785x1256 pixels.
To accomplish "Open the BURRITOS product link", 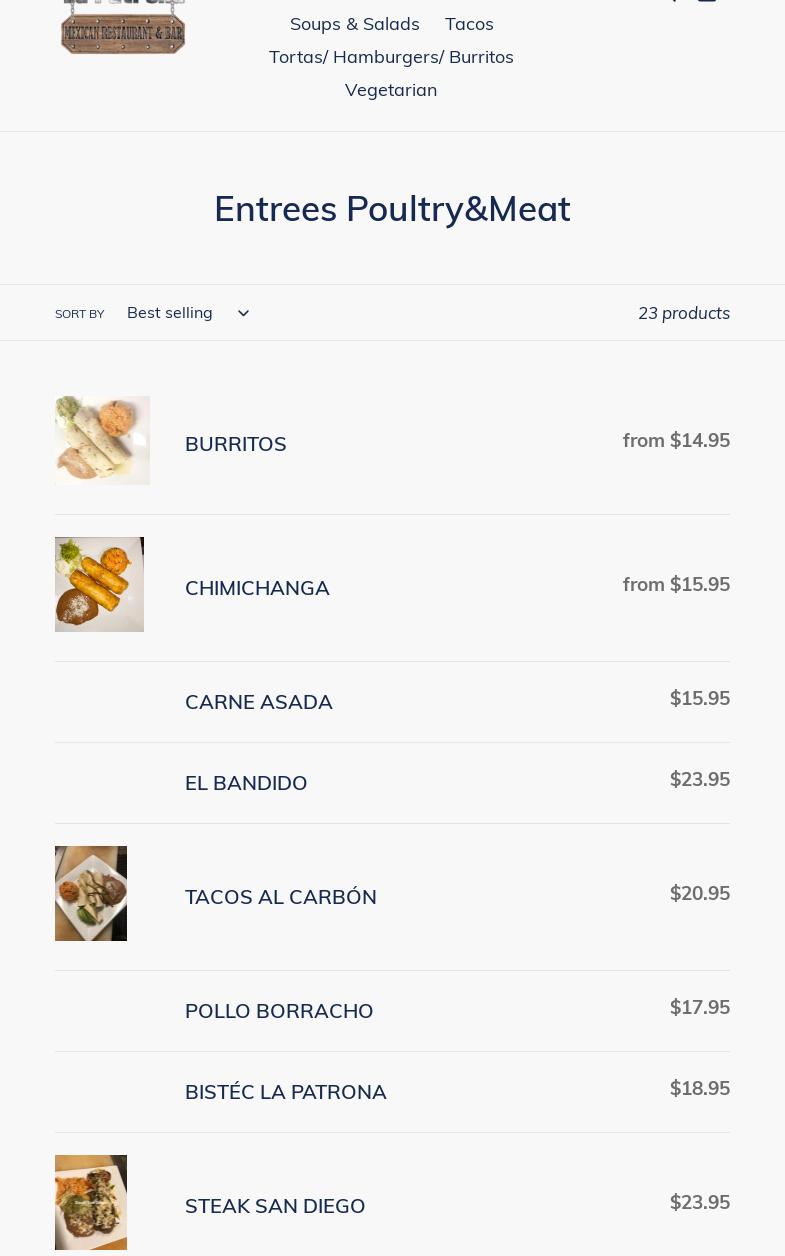I will (x=236, y=444).
